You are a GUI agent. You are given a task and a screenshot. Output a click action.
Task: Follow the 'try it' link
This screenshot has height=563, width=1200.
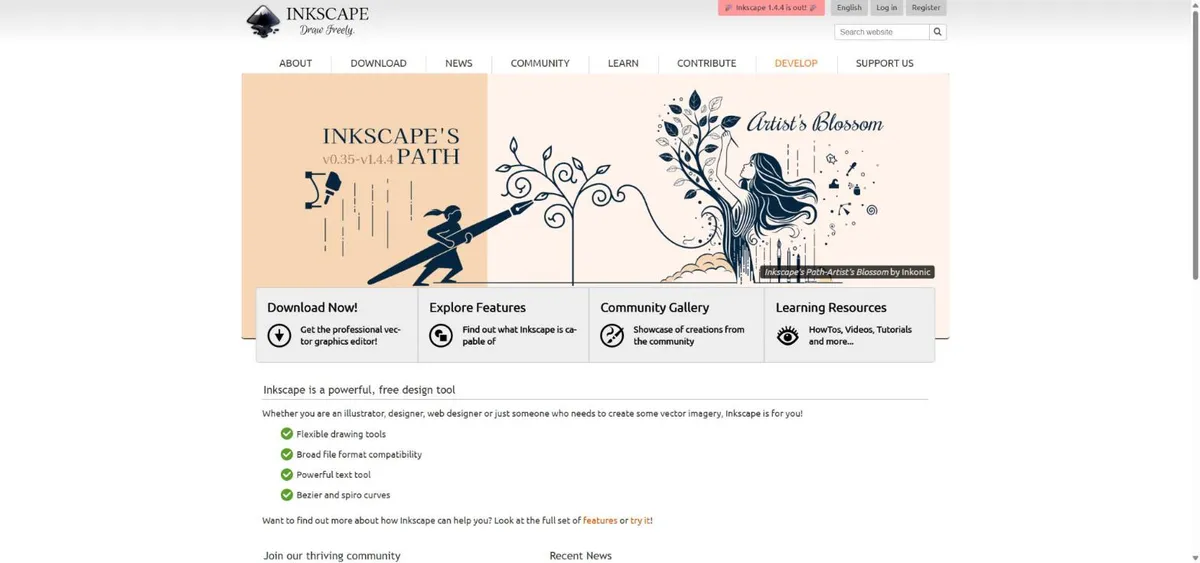(640, 521)
